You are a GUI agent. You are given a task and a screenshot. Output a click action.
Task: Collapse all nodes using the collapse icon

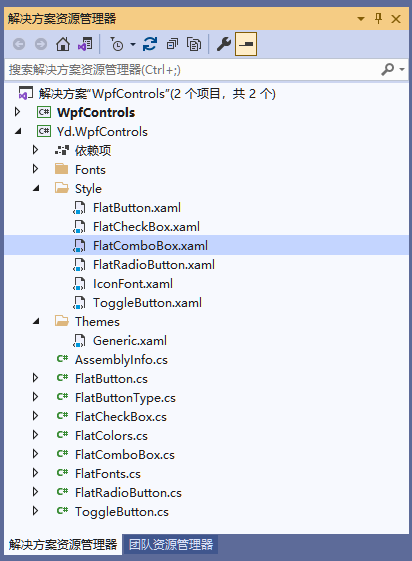click(x=172, y=44)
